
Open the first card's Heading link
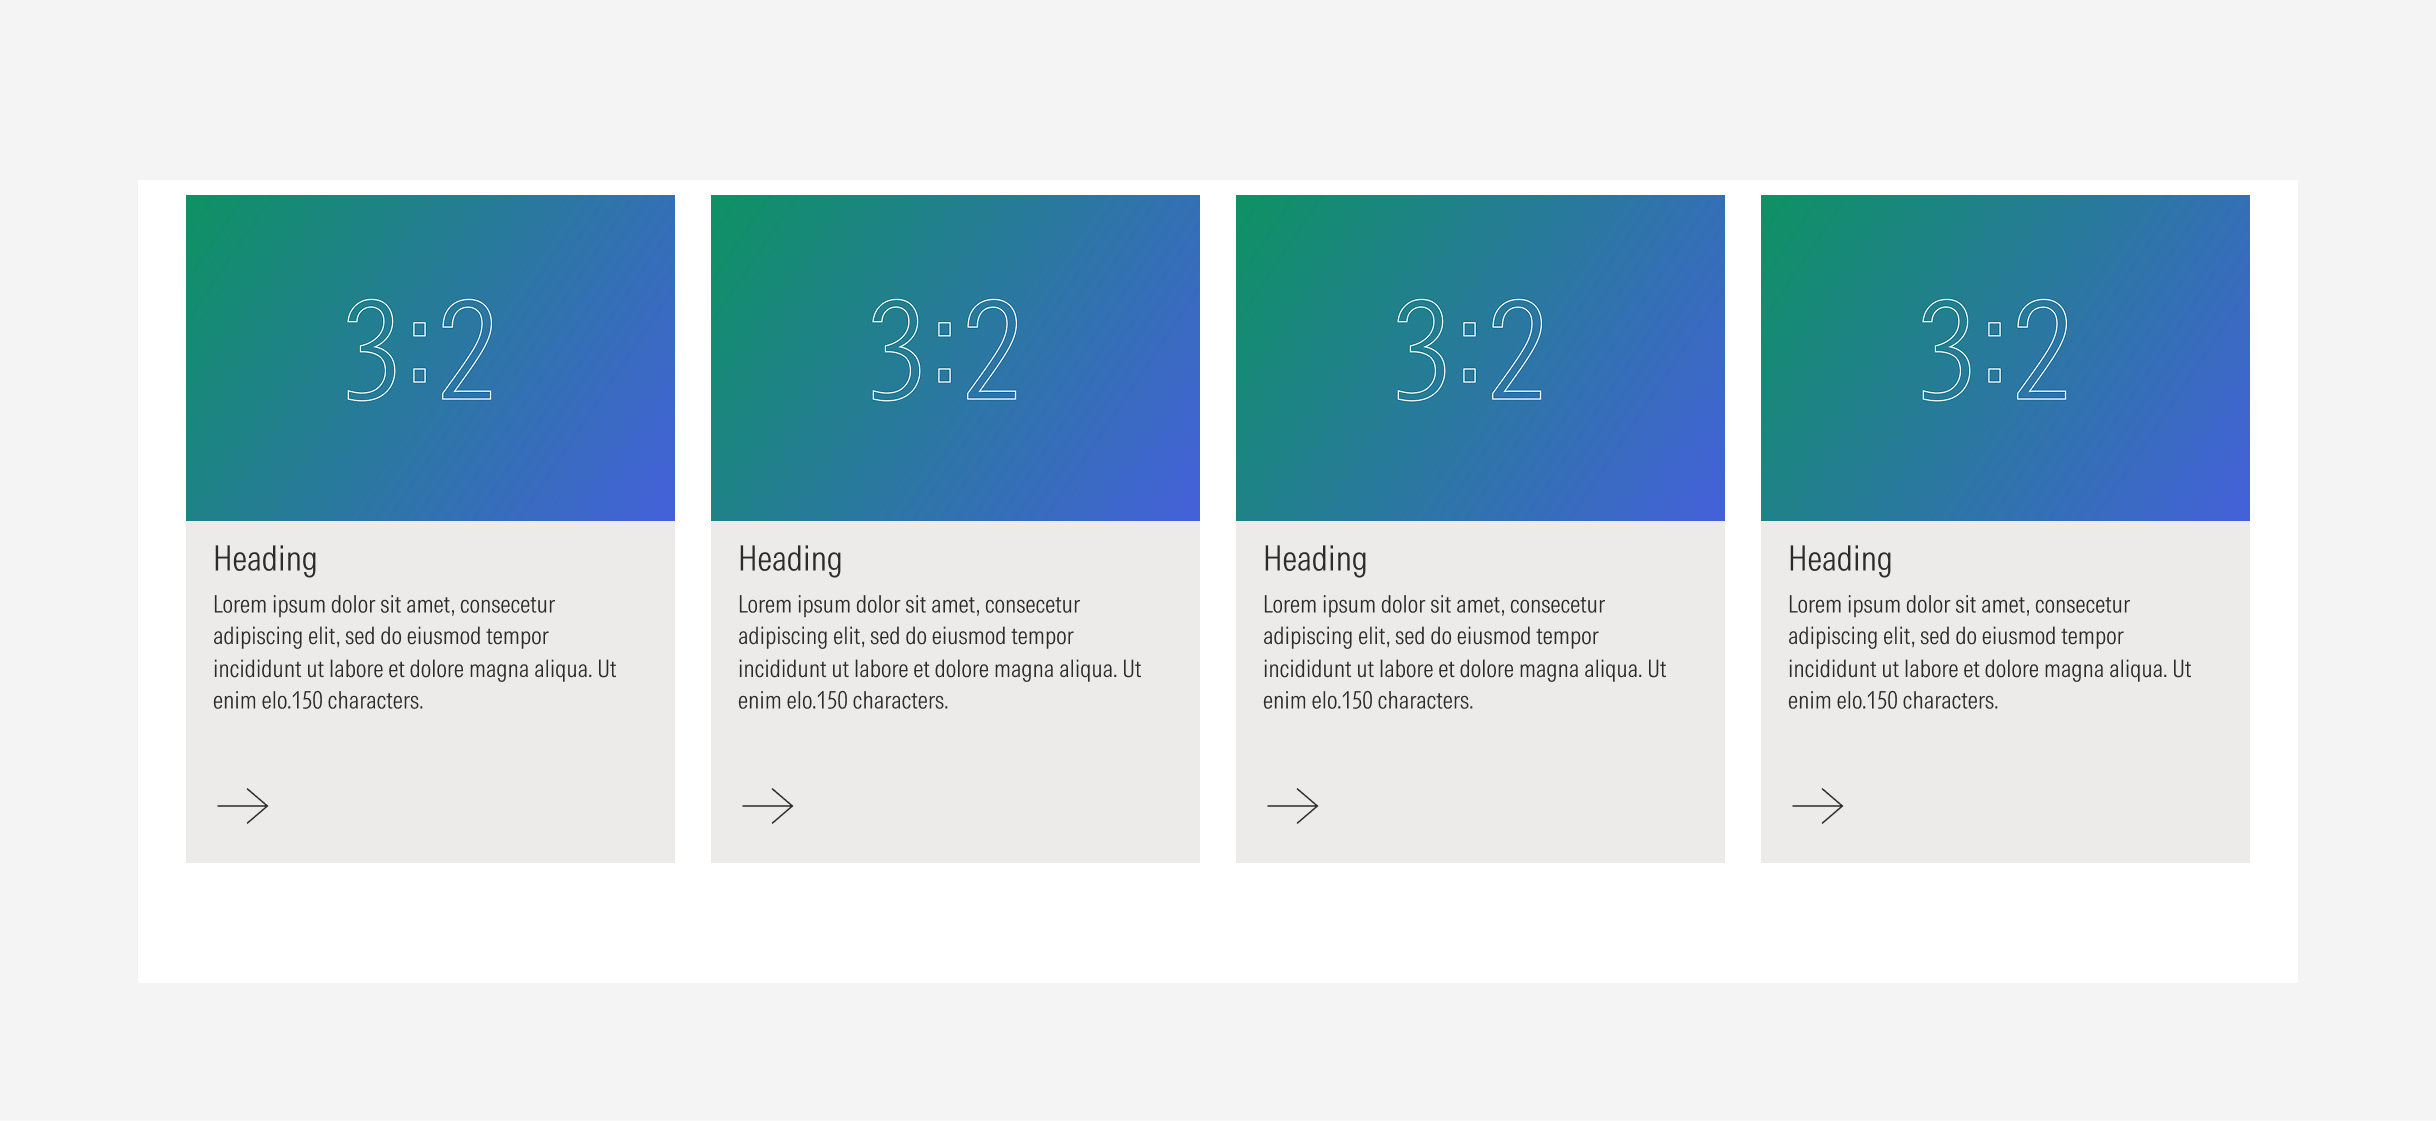click(264, 559)
